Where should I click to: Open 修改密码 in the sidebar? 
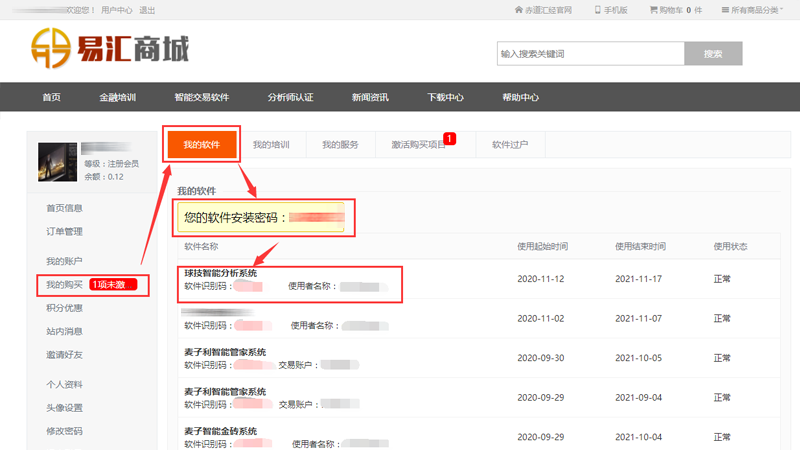coord(64,431)
